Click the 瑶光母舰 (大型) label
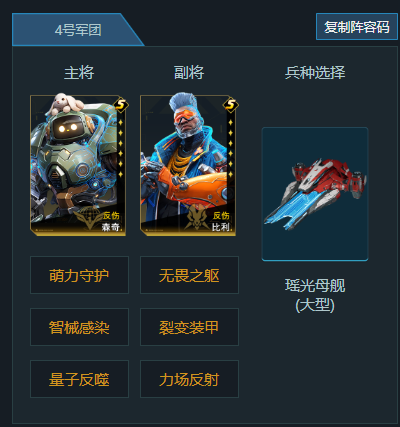Viewport: 400px width, 427px height. coord(315,295)
